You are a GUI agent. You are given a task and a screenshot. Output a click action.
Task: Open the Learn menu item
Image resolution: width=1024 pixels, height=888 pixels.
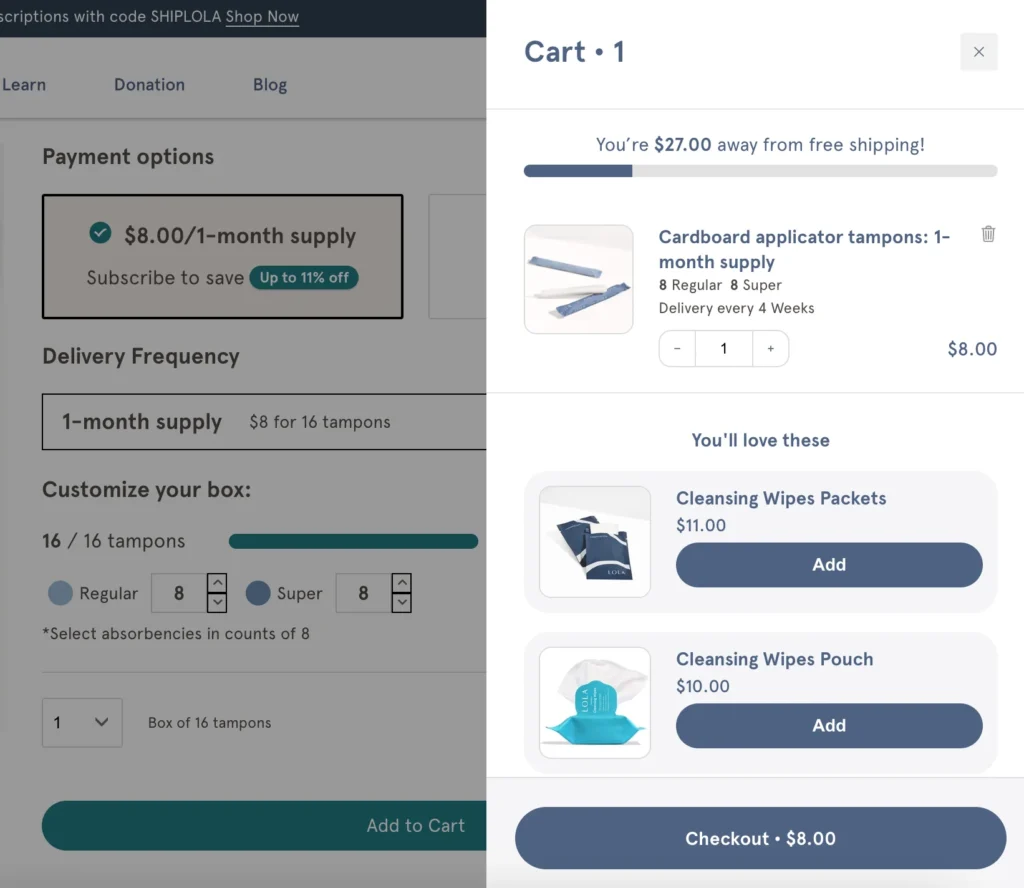click(x=23, y=85)
